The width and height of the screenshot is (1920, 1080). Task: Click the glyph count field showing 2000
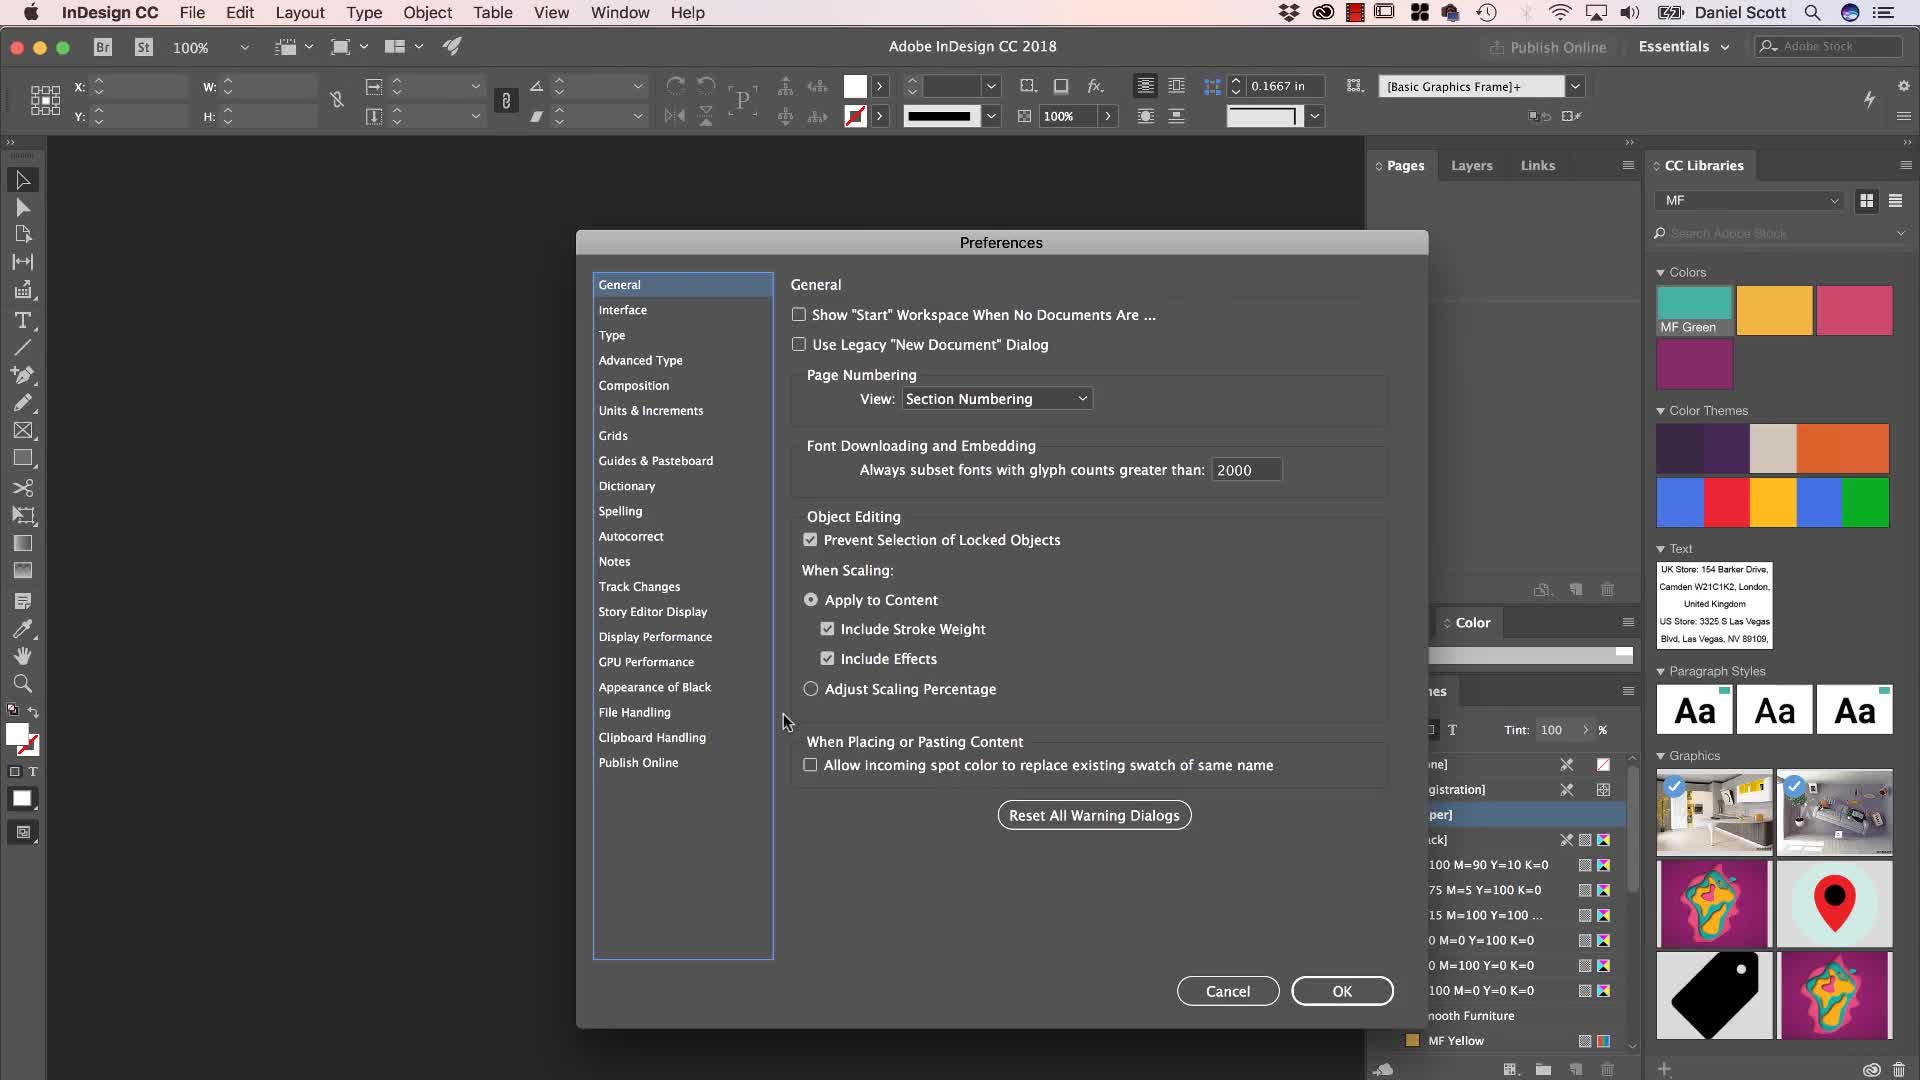click(x=1246, y=470)
